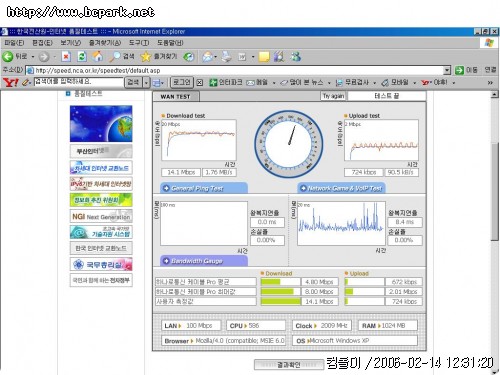500x375 pixels.
Task: Click the Network Game & VoIP Test button
Action: 341,188
